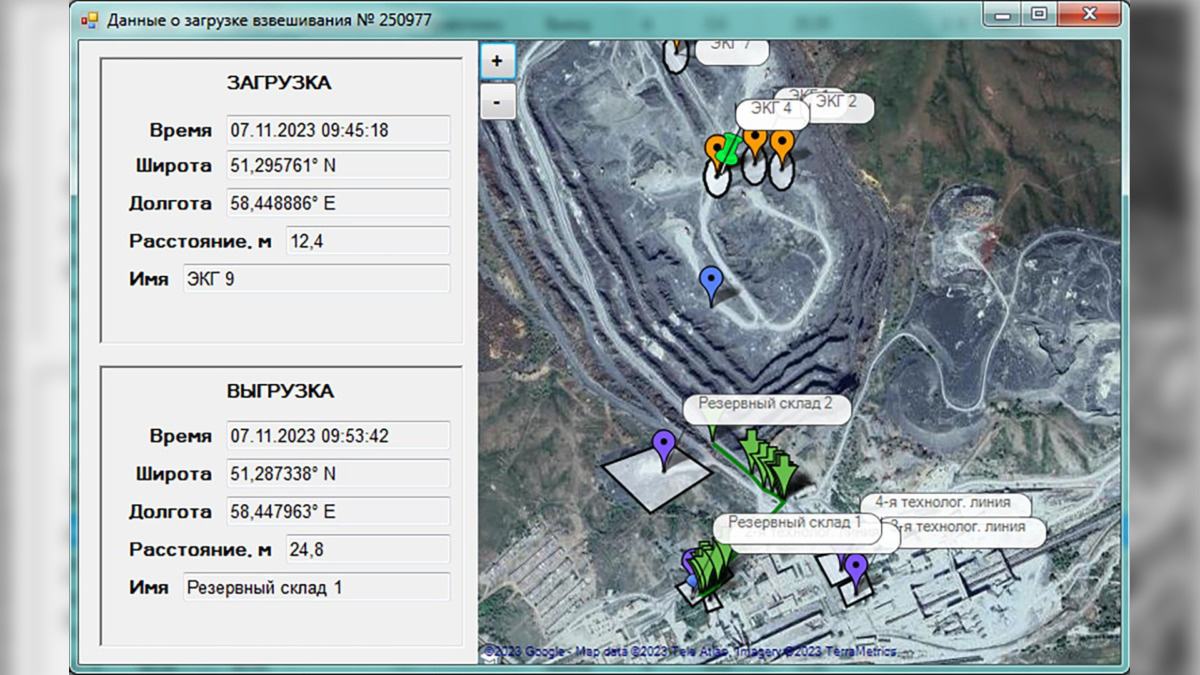
Task: Select the unloading distance field 24,8
Action: 367,549
